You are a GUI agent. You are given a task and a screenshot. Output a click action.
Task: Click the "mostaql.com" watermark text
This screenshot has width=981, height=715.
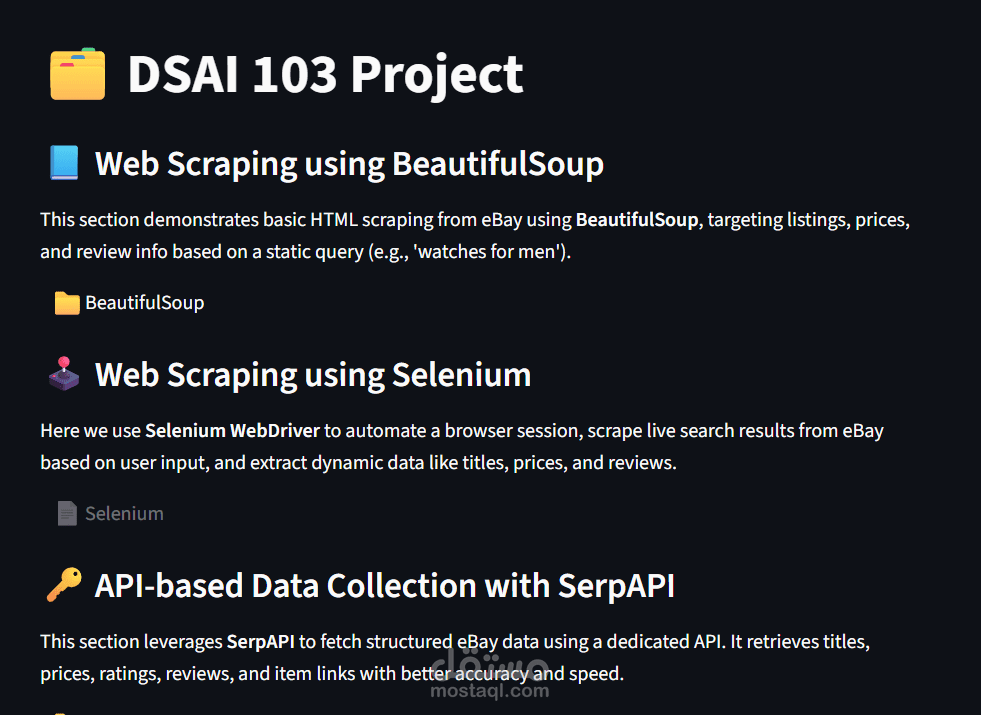click(x=489, y=691)
